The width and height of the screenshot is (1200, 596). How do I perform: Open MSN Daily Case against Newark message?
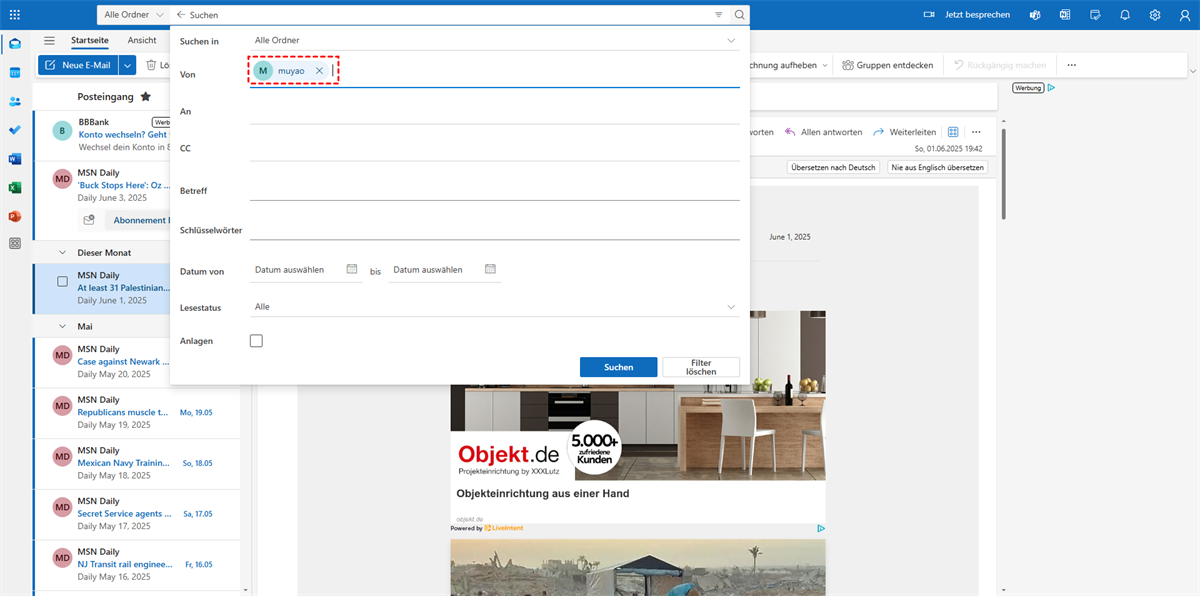pos(137,361)
